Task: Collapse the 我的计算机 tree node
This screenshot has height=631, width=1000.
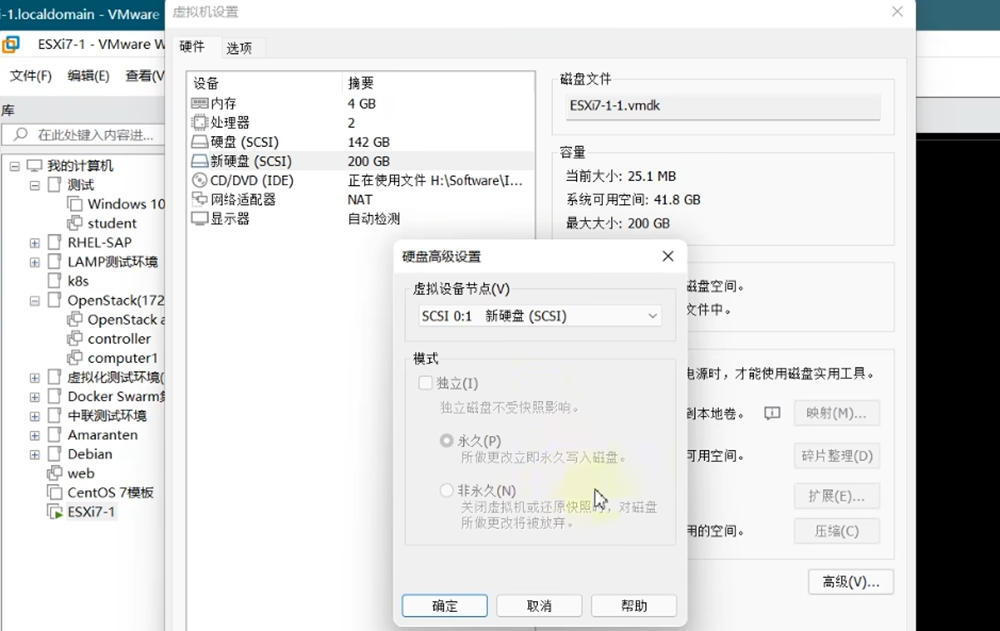Action: 15,167
